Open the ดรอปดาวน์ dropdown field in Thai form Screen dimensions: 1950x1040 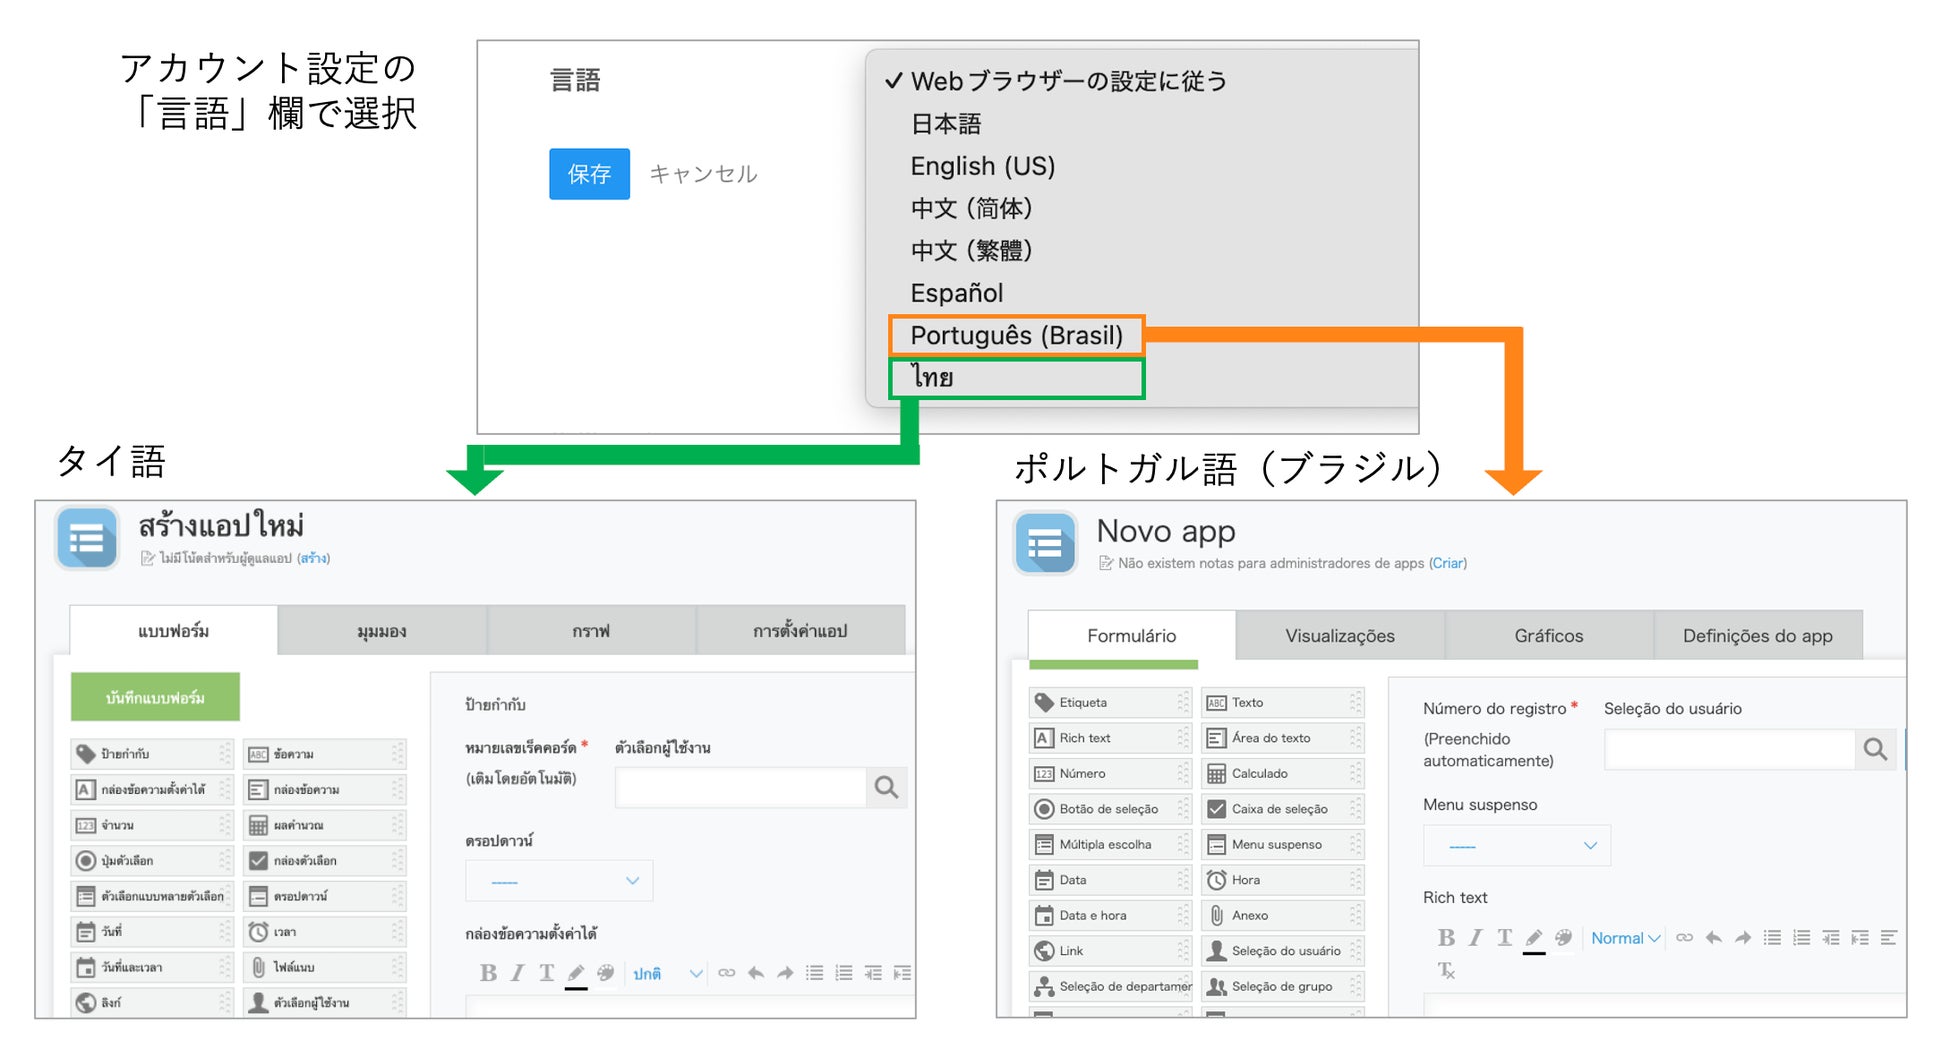click(x=559, y=881)
